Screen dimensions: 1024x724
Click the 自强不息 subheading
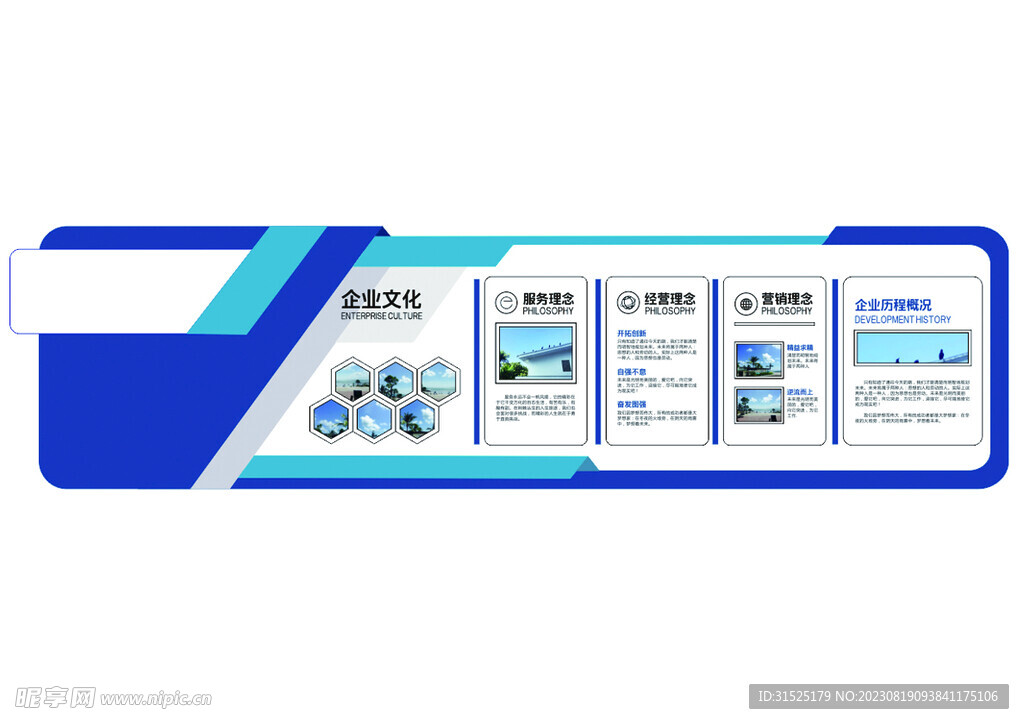click(x=632, y=371)
